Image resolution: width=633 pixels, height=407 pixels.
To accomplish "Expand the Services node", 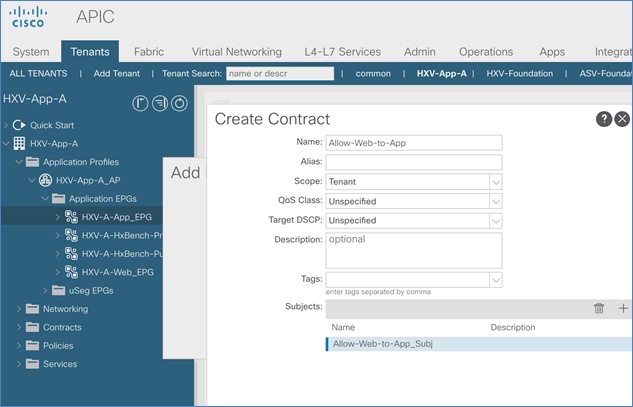I will (x=19, y=364).
